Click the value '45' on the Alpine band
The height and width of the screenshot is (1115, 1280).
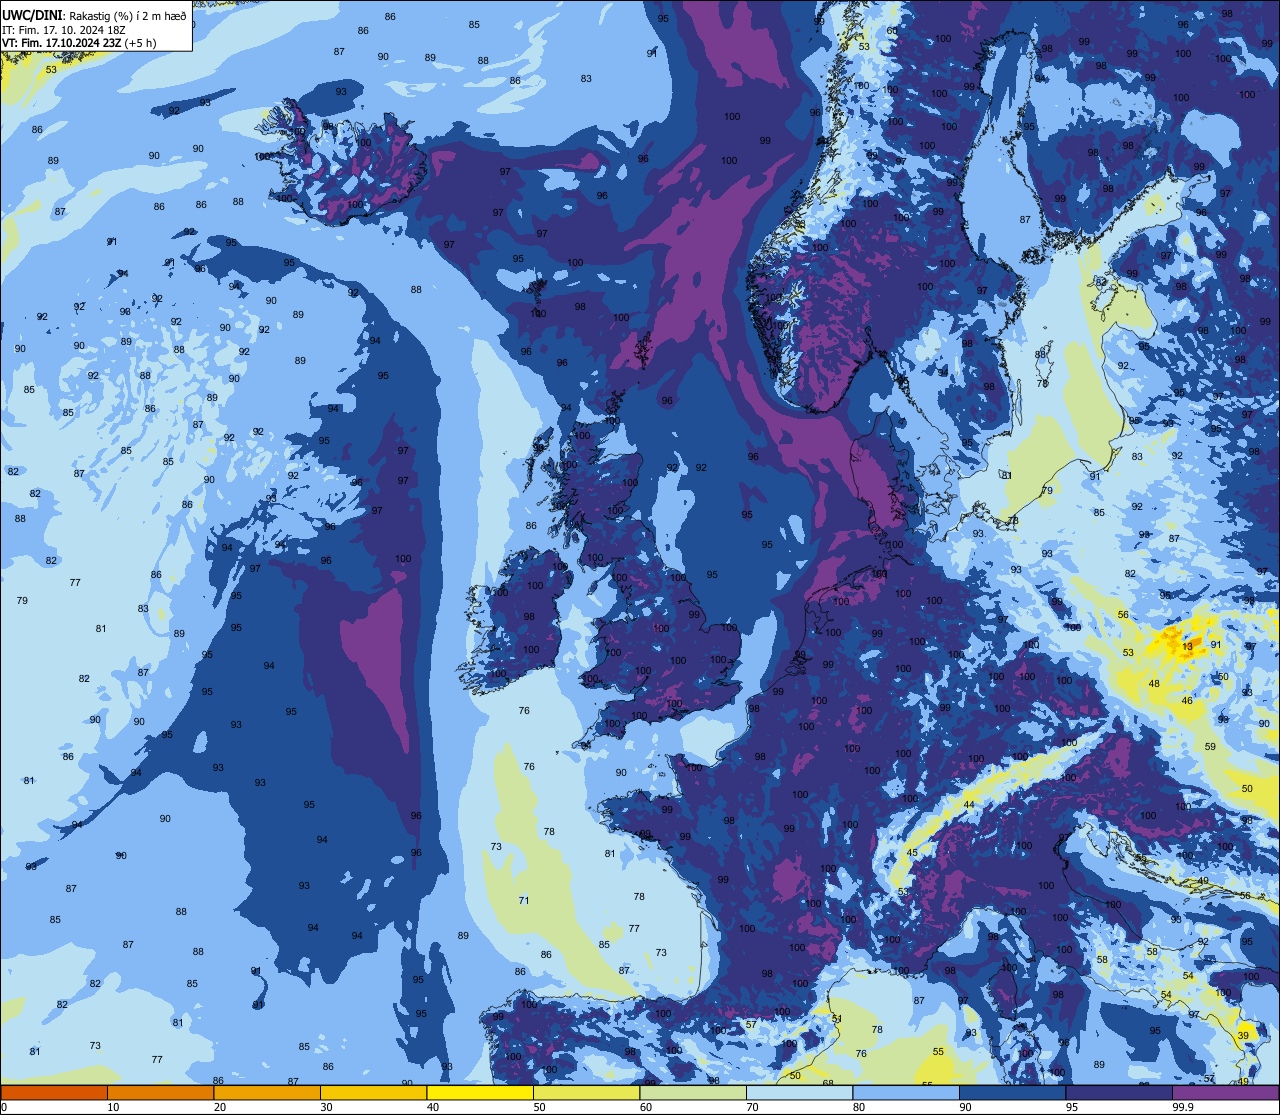click(911, 853)
